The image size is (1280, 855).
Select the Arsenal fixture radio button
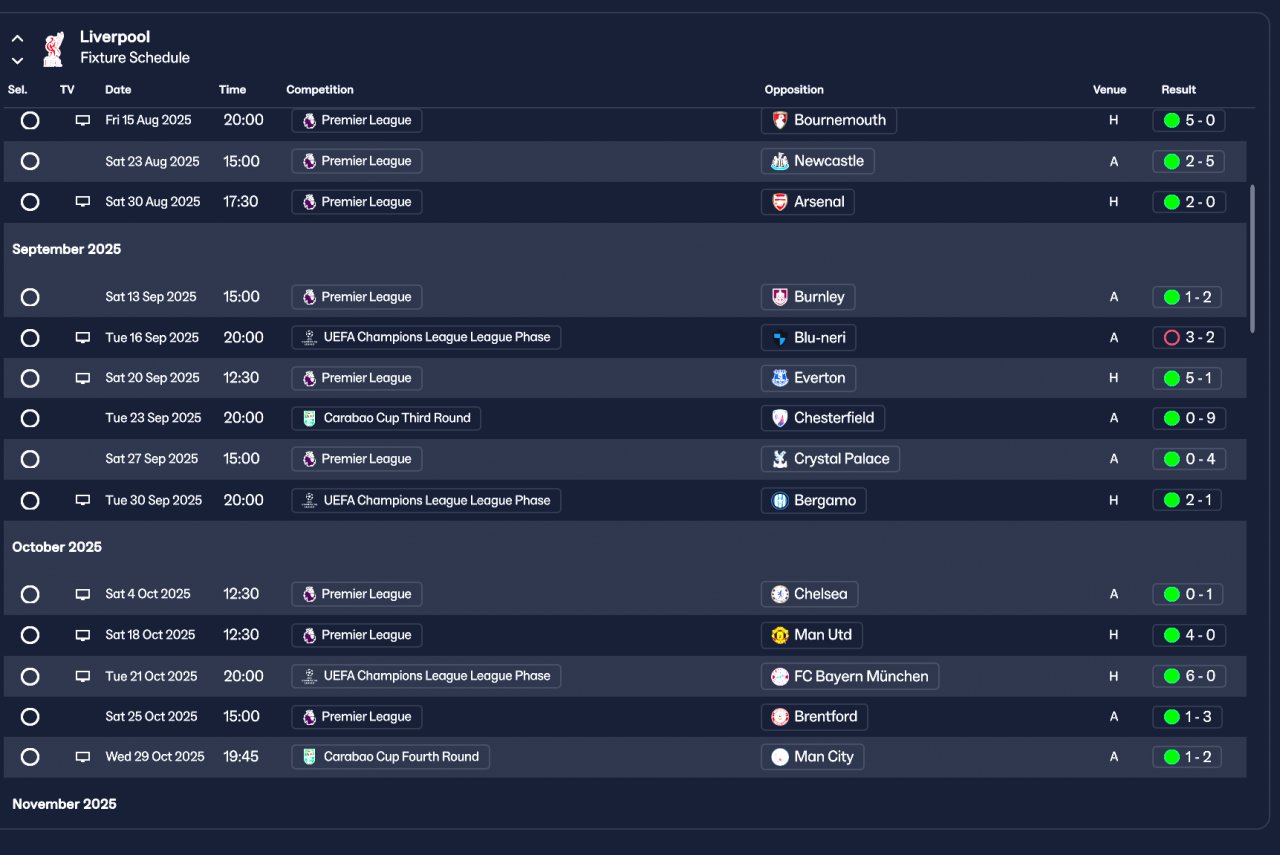pos(30,202)
